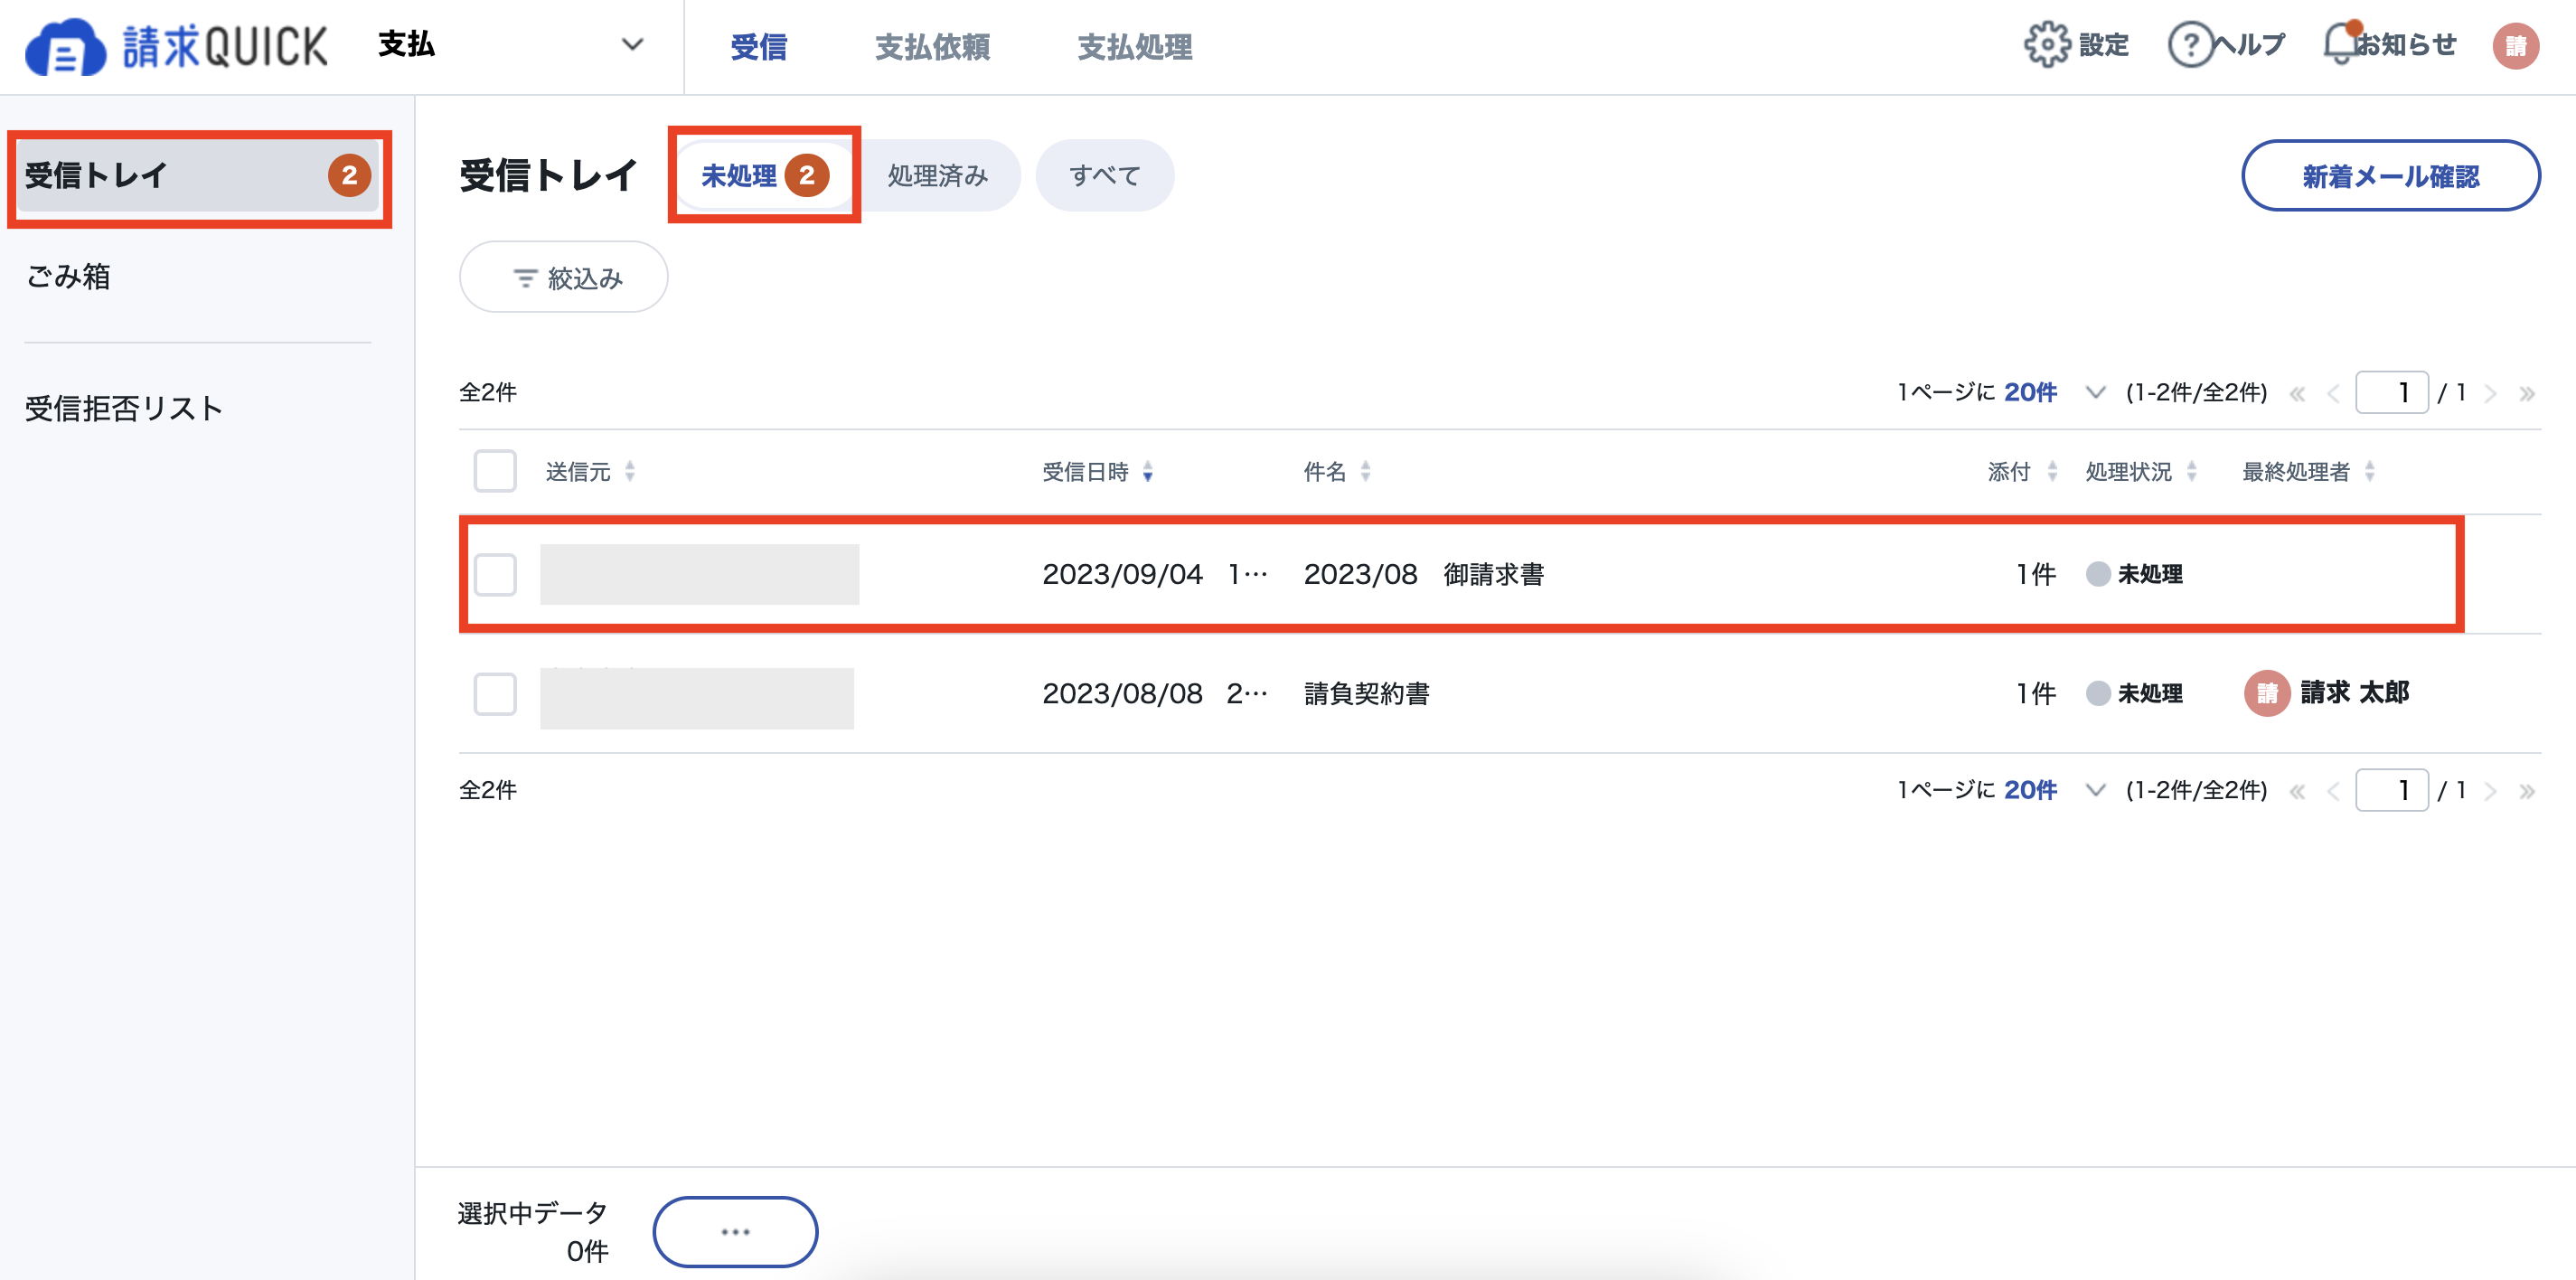Click the 請求 太郎 avatar icon in the table
The image size is (2576, 1280).
pyautogui.click(x=2267, y=693)
